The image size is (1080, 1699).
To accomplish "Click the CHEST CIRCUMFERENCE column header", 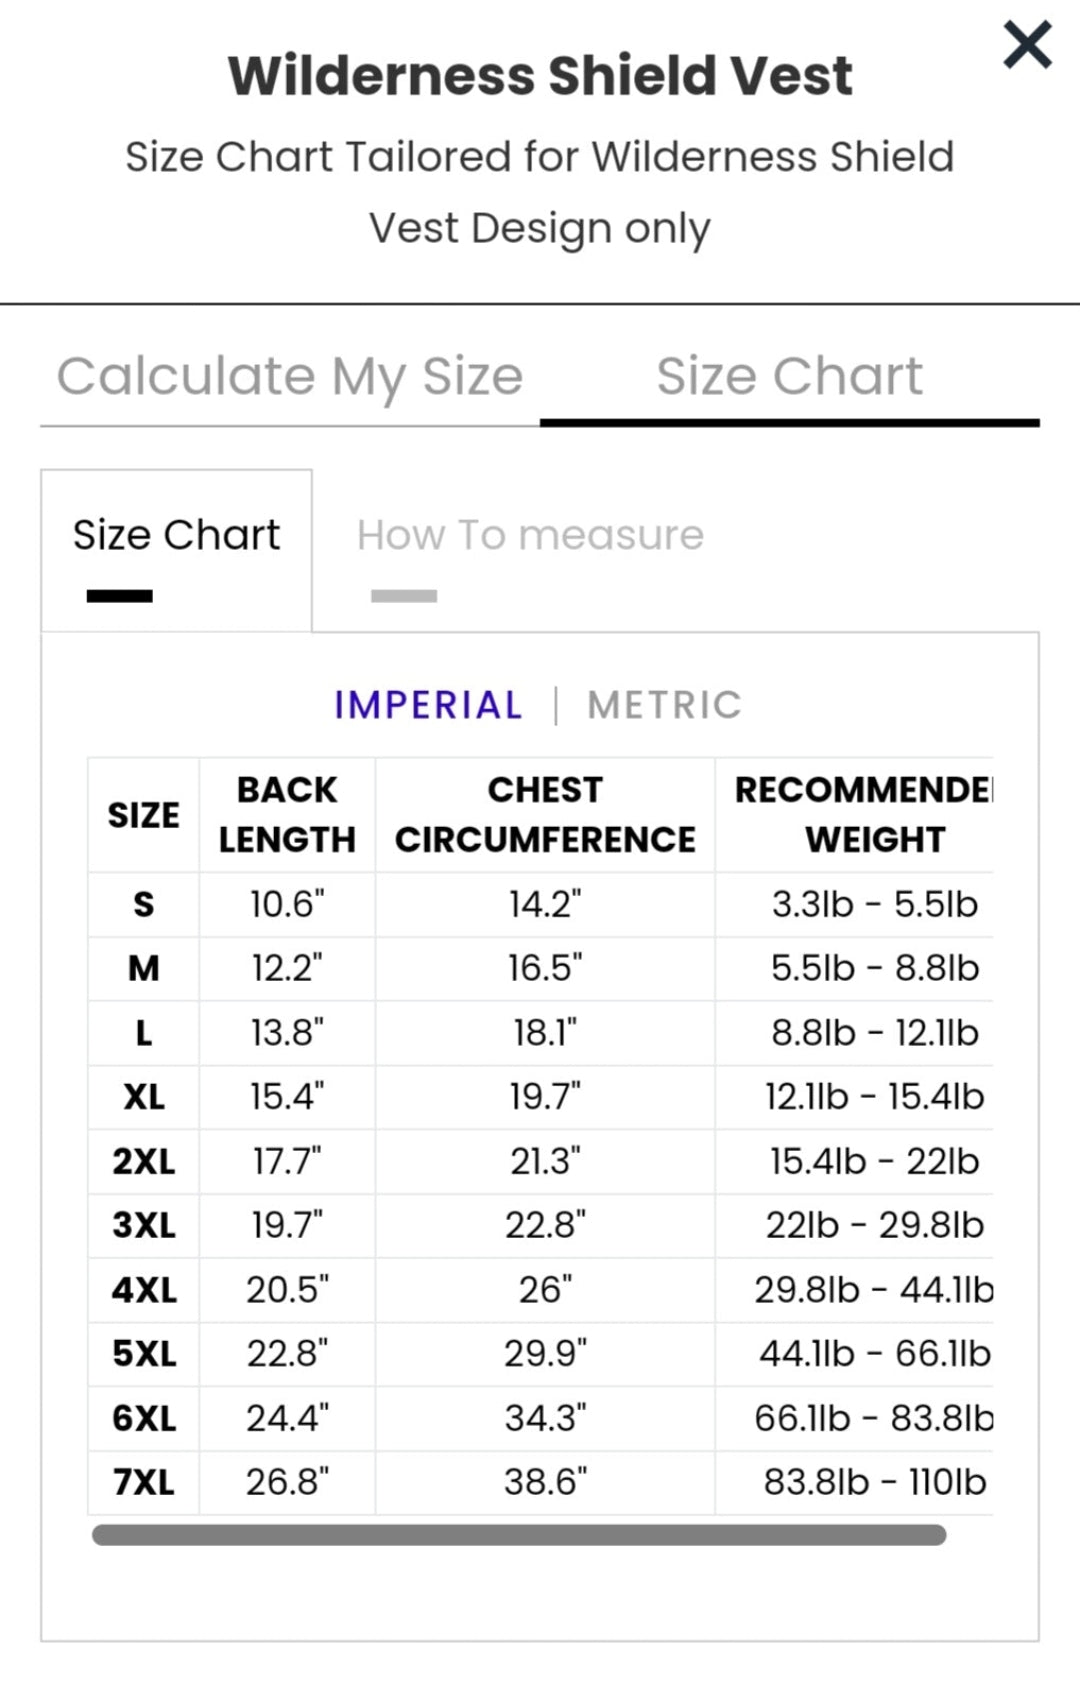I will click(545, 814).
